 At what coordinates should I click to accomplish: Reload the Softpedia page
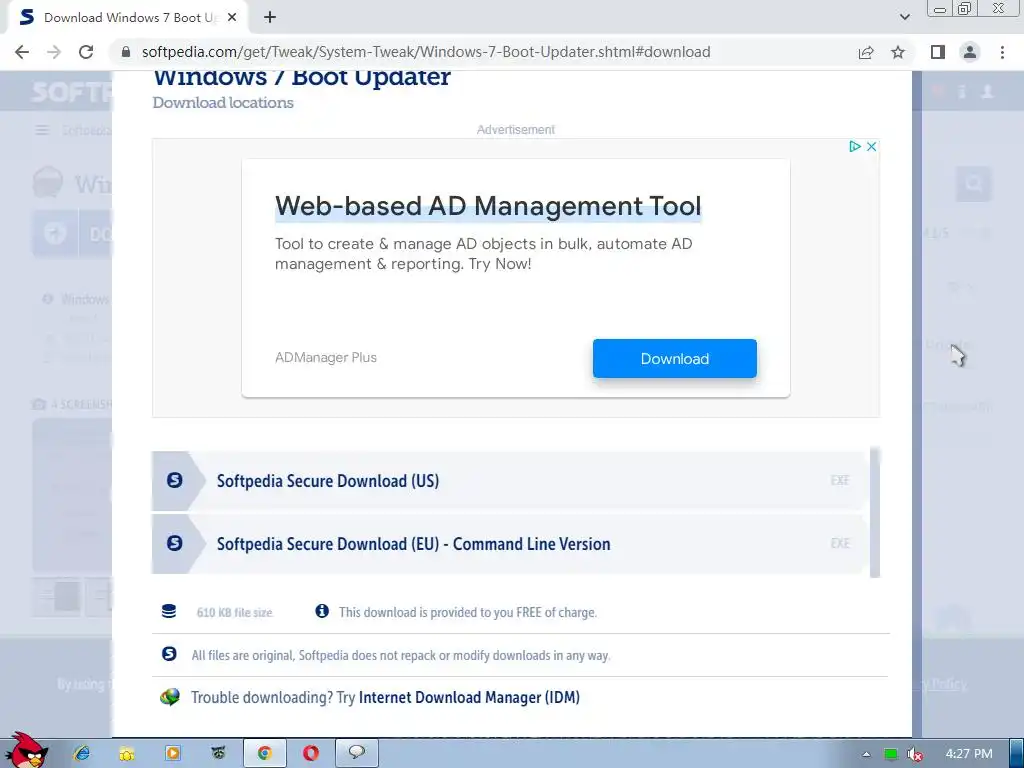tap(86, 52)
